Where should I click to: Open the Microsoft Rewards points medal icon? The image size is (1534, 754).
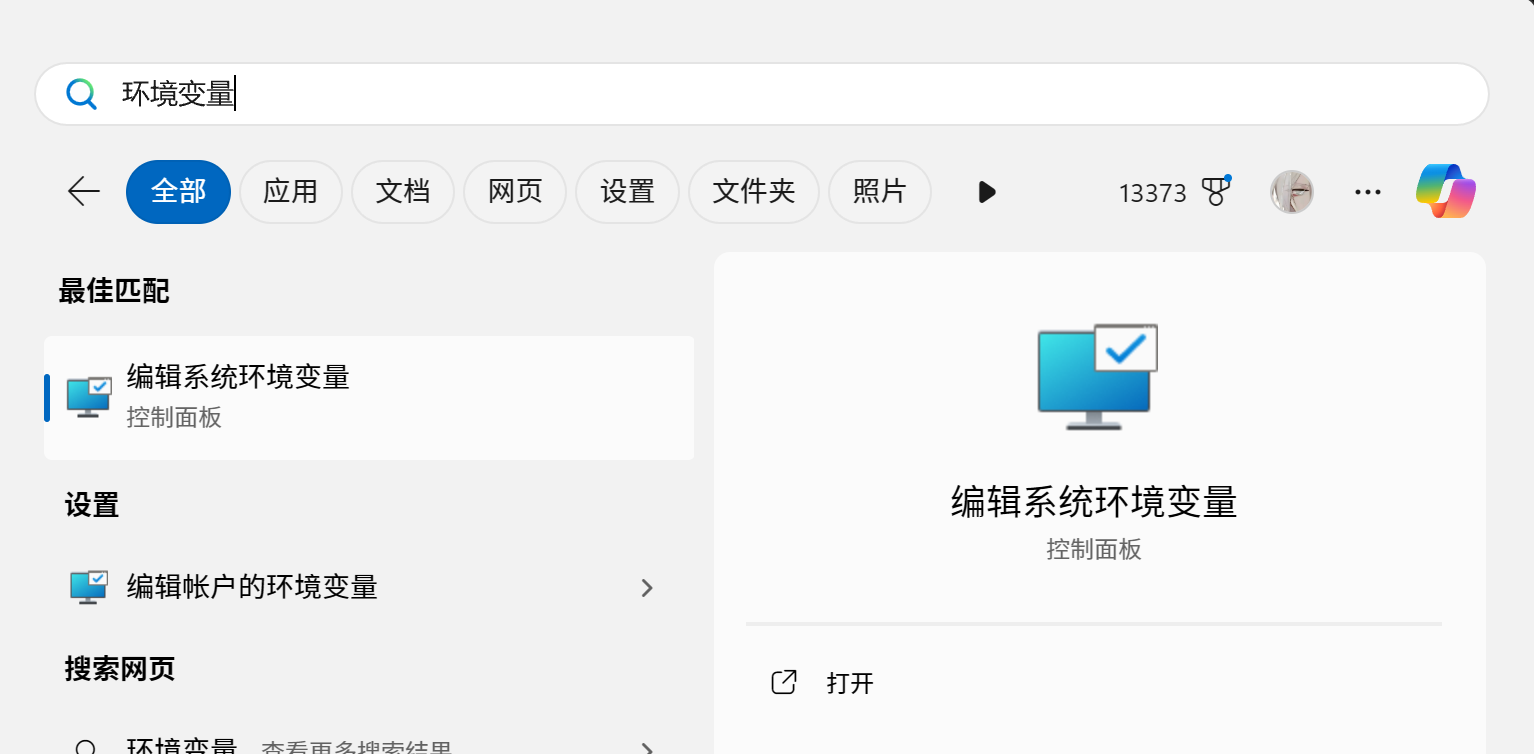point(1216,192)
